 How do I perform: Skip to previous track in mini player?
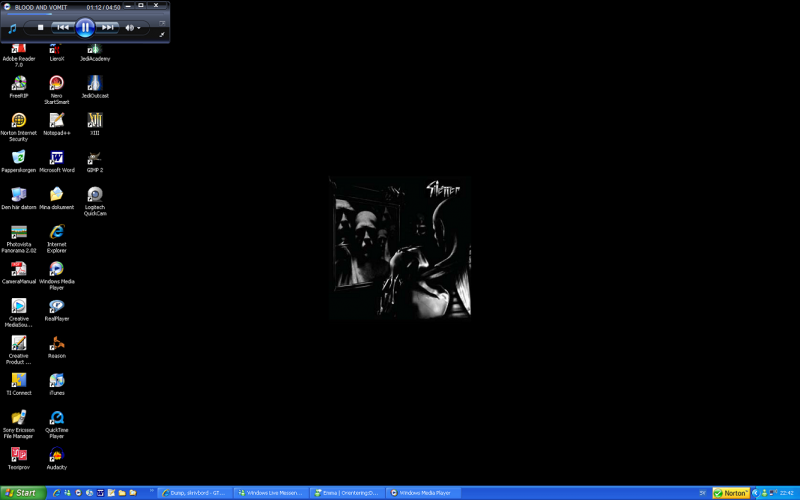click(63, 28)
